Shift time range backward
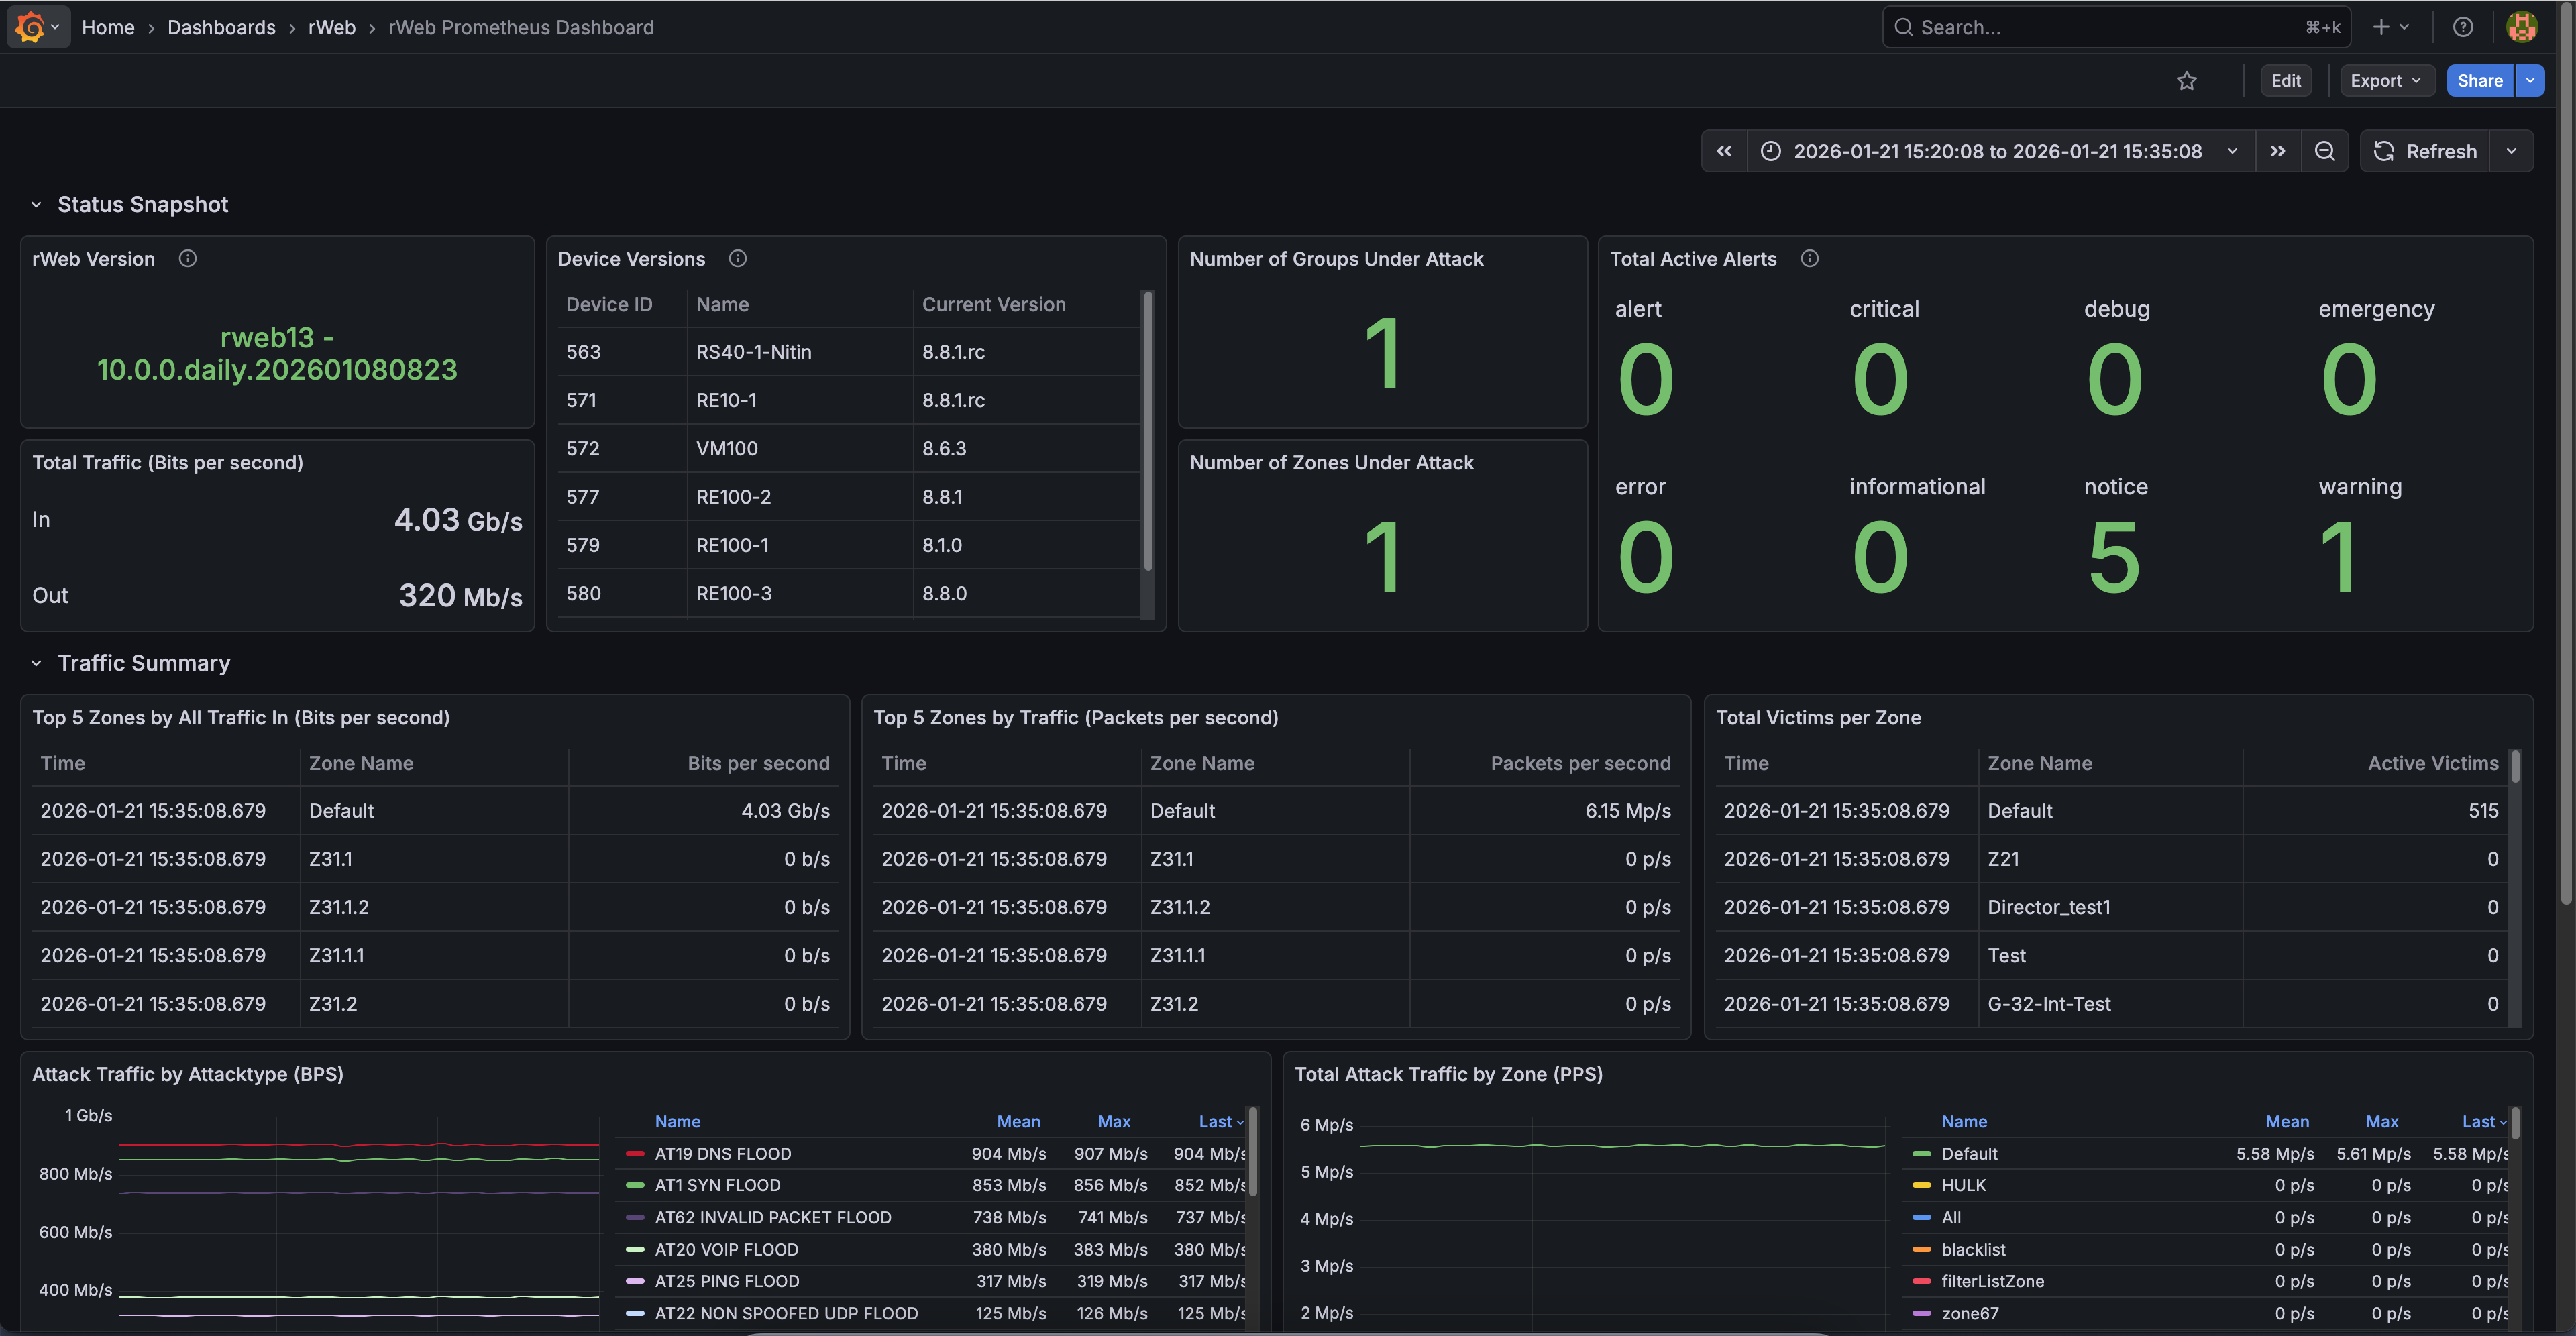Screen dimensions: 2576x1336 [1724, 151]
